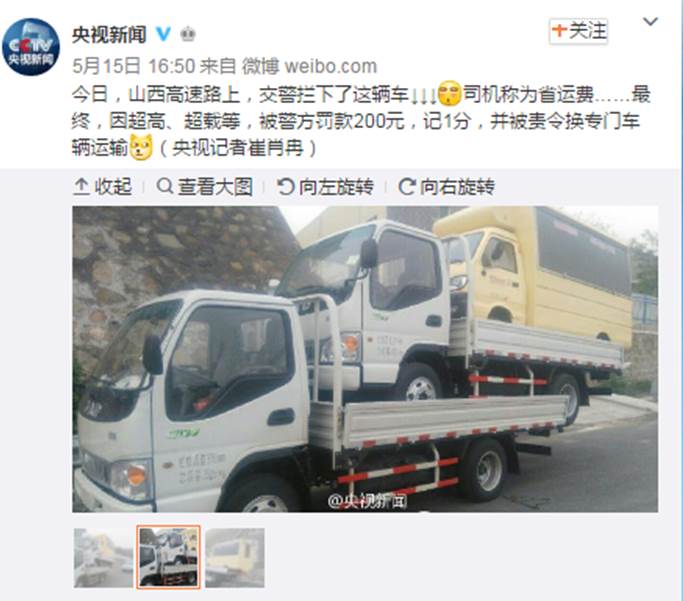Open the 微博 weibo.com source link
Image resolution: width=683 pixels, height=601 pixels.
[x=309, y=66]
